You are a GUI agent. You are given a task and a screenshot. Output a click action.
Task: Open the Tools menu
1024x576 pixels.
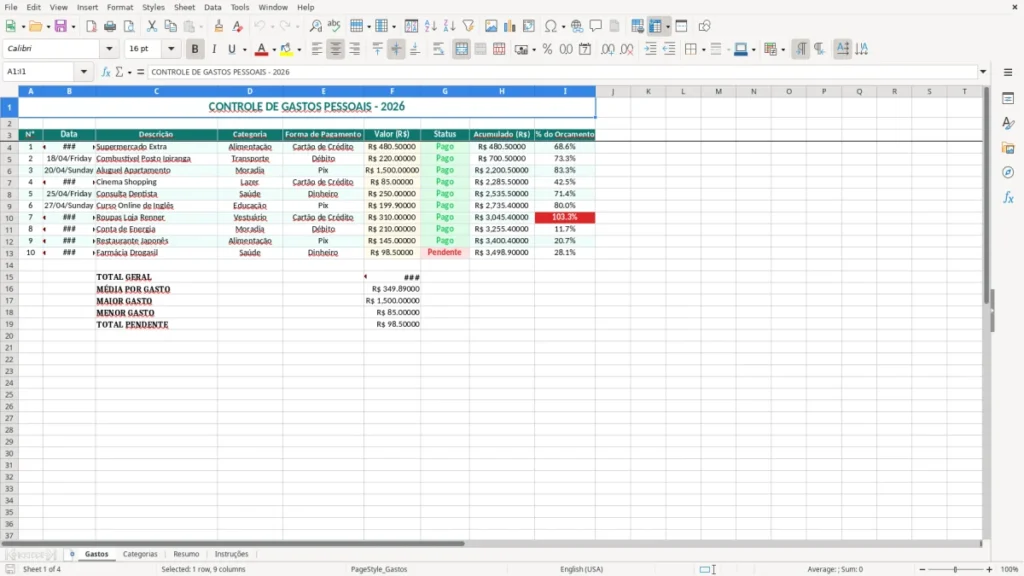coord(240,7)
